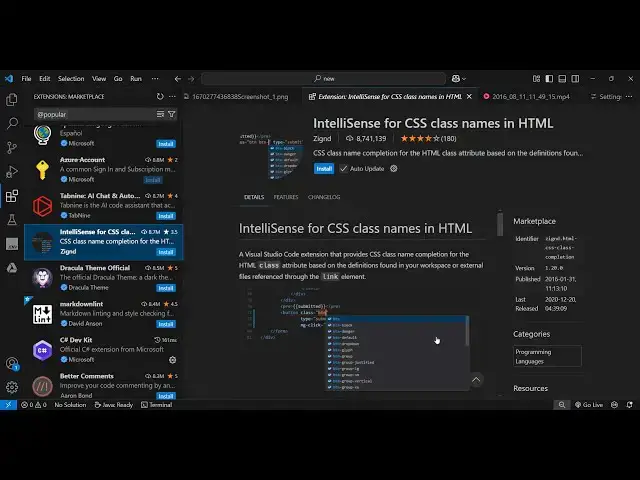
Task: Open Programming Languages category
Action: (547, 356)
